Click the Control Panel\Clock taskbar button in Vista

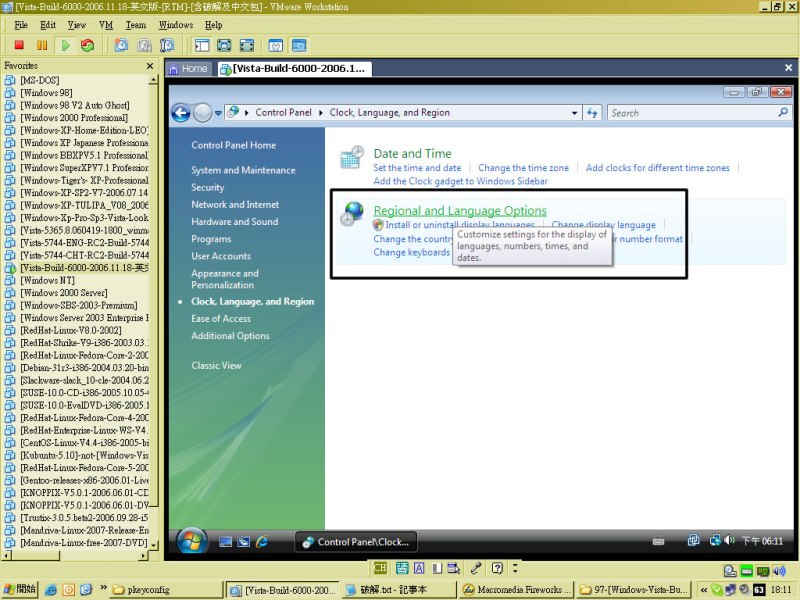pos(356,542)
